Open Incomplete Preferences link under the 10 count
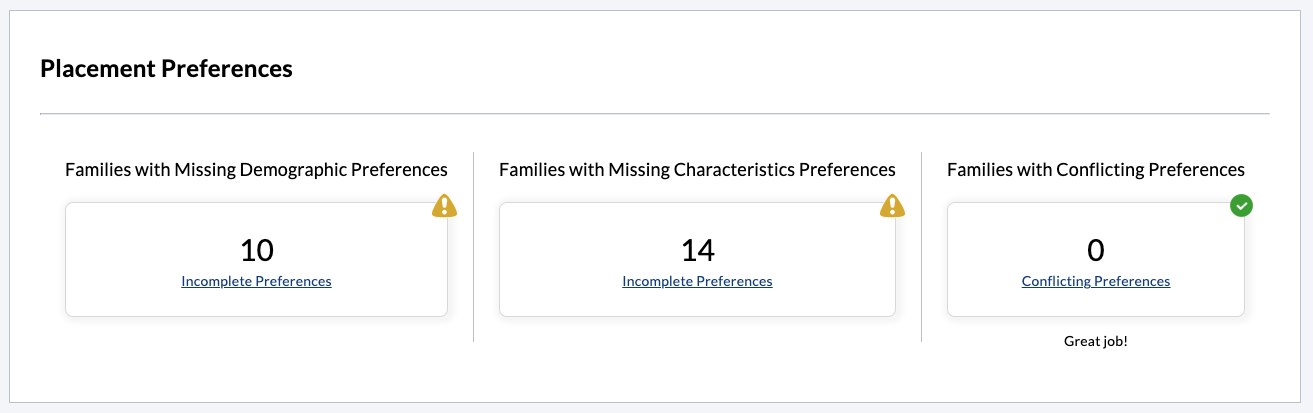Viewport: 1313px width, 413px height. coord(256,282)
